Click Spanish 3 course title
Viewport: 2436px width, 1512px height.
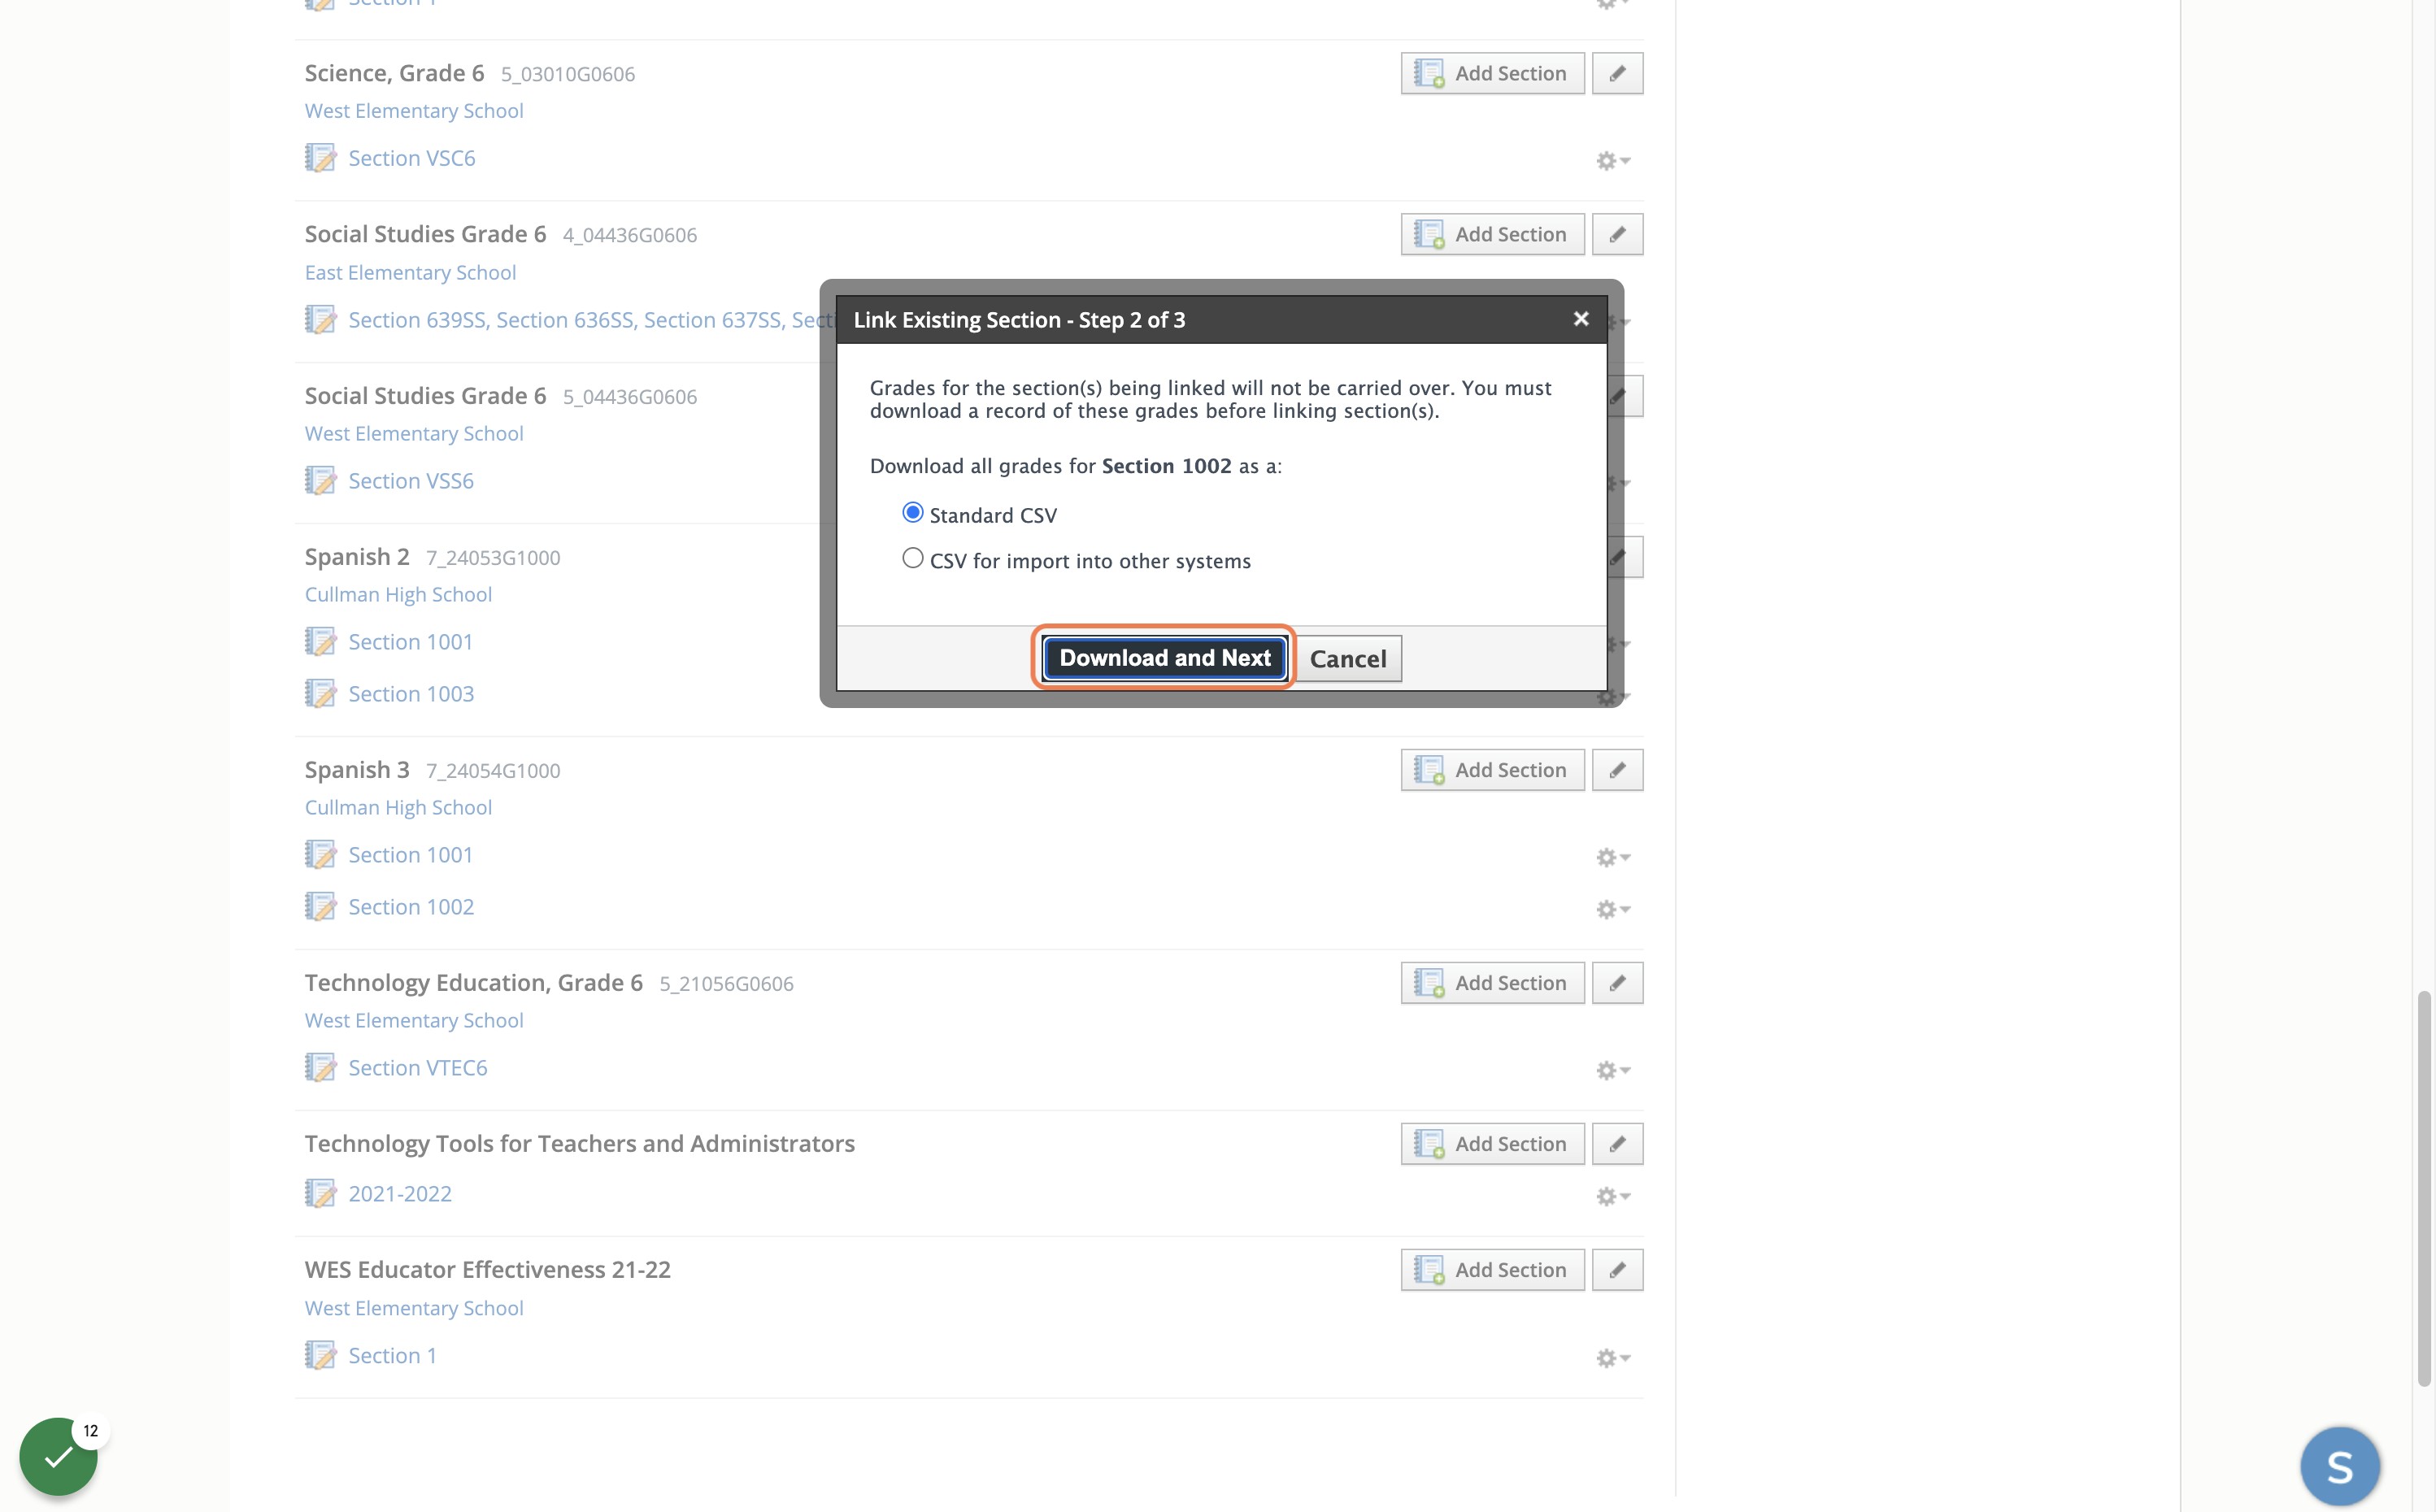(x=357, y=770)
